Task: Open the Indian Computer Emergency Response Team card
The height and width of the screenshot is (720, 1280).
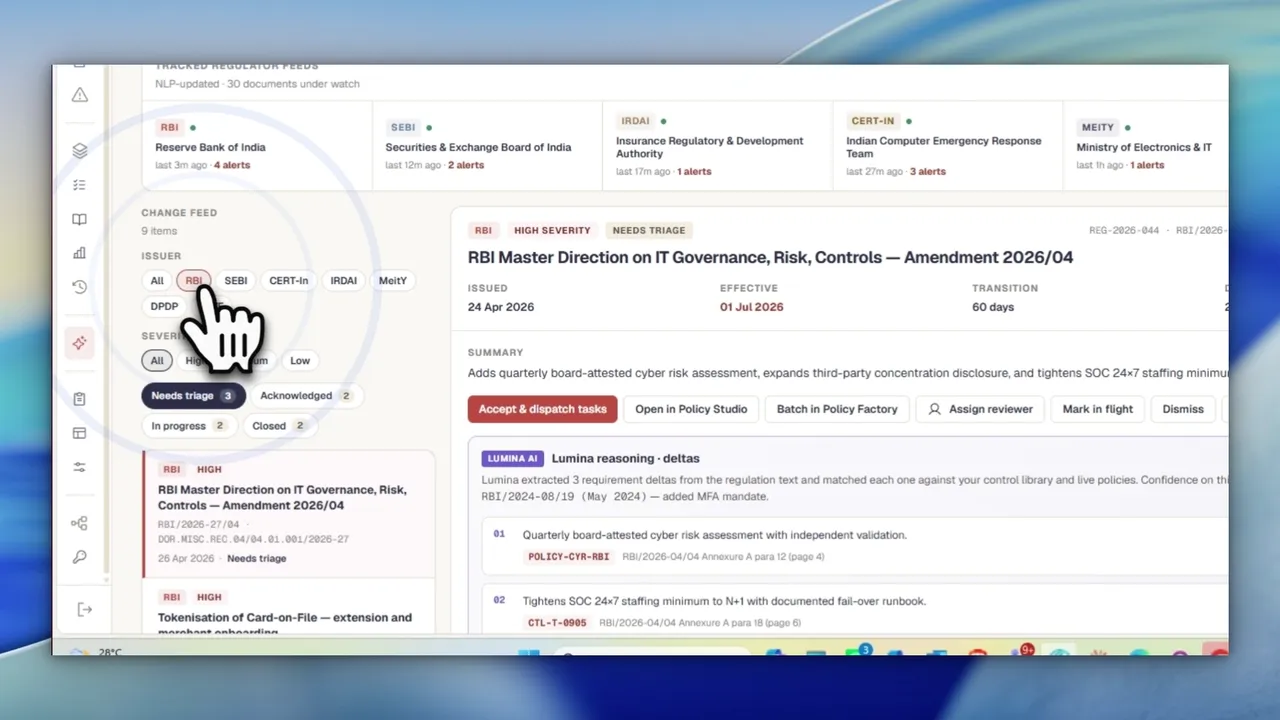Action: [x=947, y=145]
